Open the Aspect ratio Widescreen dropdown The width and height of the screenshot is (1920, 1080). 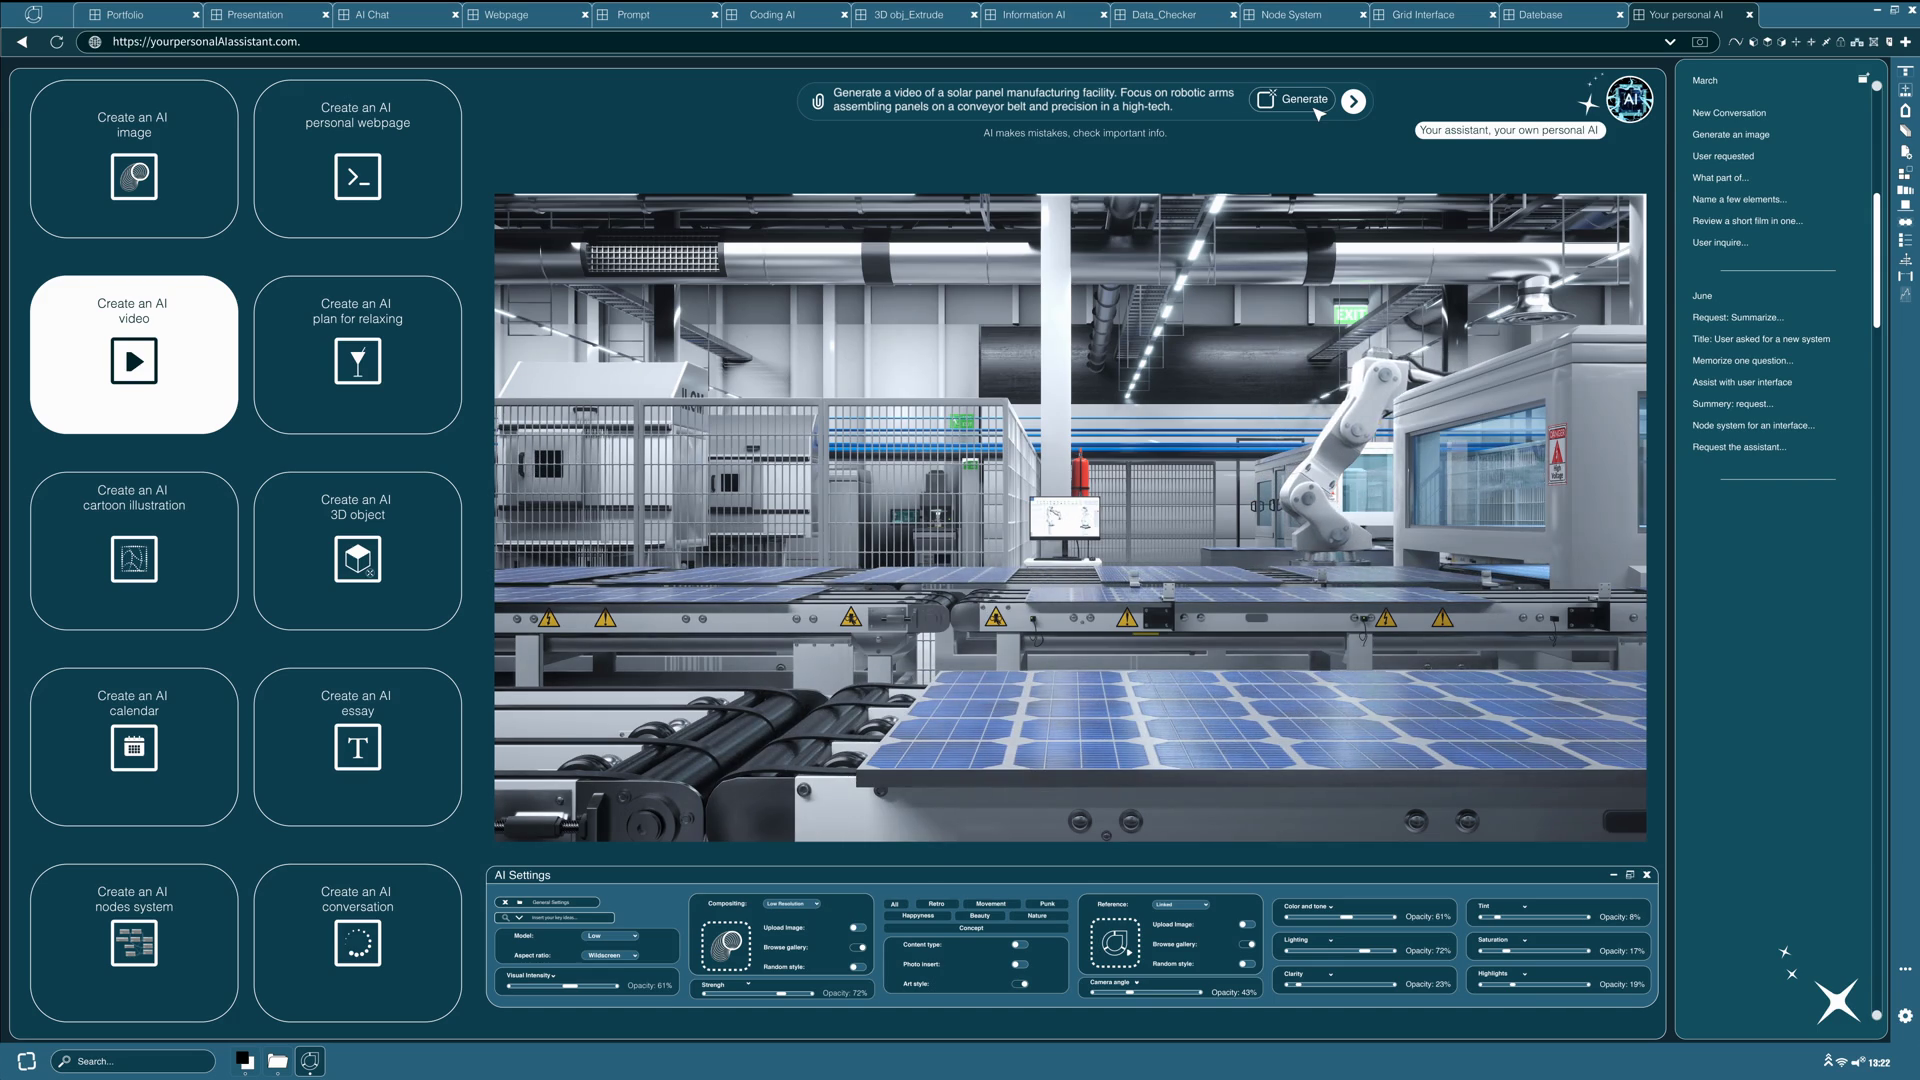click(x=612, y=955)
